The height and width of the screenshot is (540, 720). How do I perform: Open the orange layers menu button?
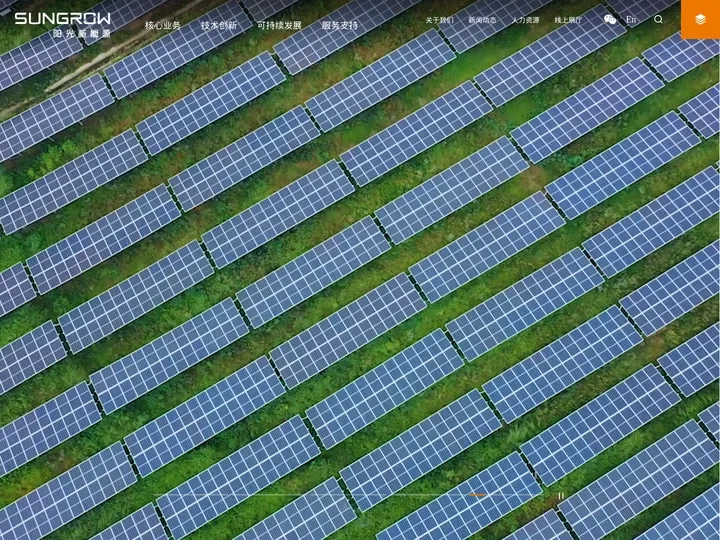point(700,19)
